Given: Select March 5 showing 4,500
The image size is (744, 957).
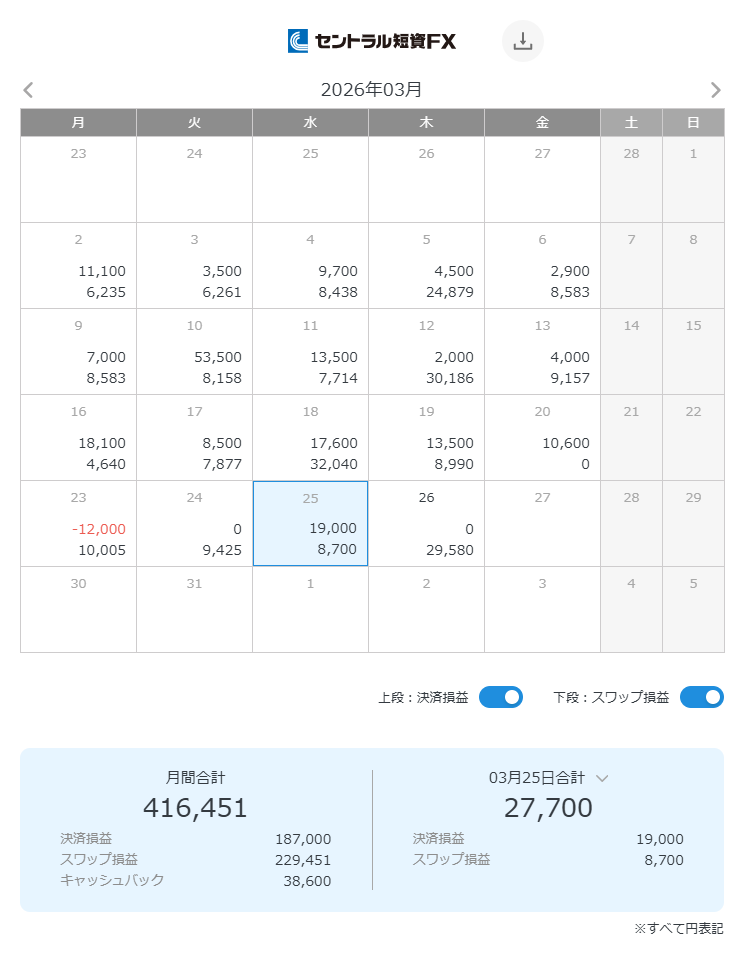Looking at the screenshot, I should [x=426, y=265].
